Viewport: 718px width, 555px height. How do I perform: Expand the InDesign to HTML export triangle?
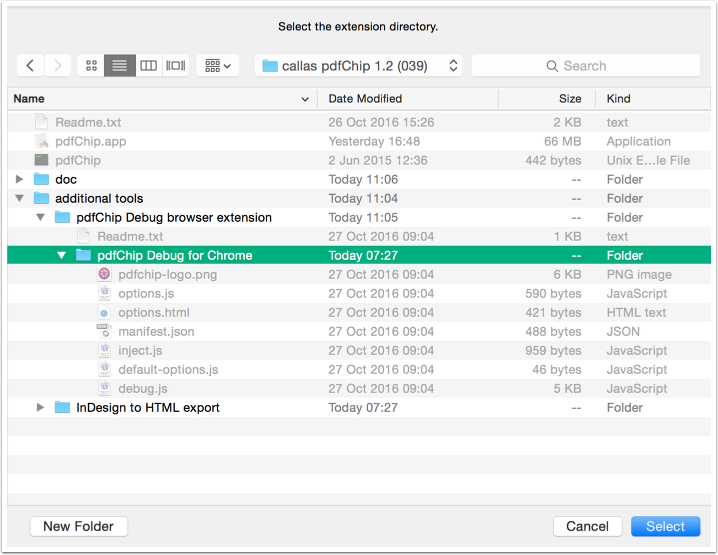pyautogui.click(x=40, y=408)
